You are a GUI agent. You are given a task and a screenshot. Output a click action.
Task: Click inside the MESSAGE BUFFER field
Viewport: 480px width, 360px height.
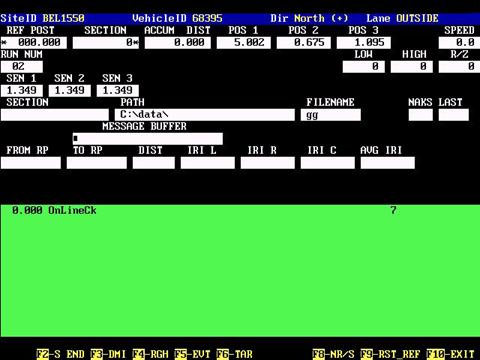click(x=148, y=139)
